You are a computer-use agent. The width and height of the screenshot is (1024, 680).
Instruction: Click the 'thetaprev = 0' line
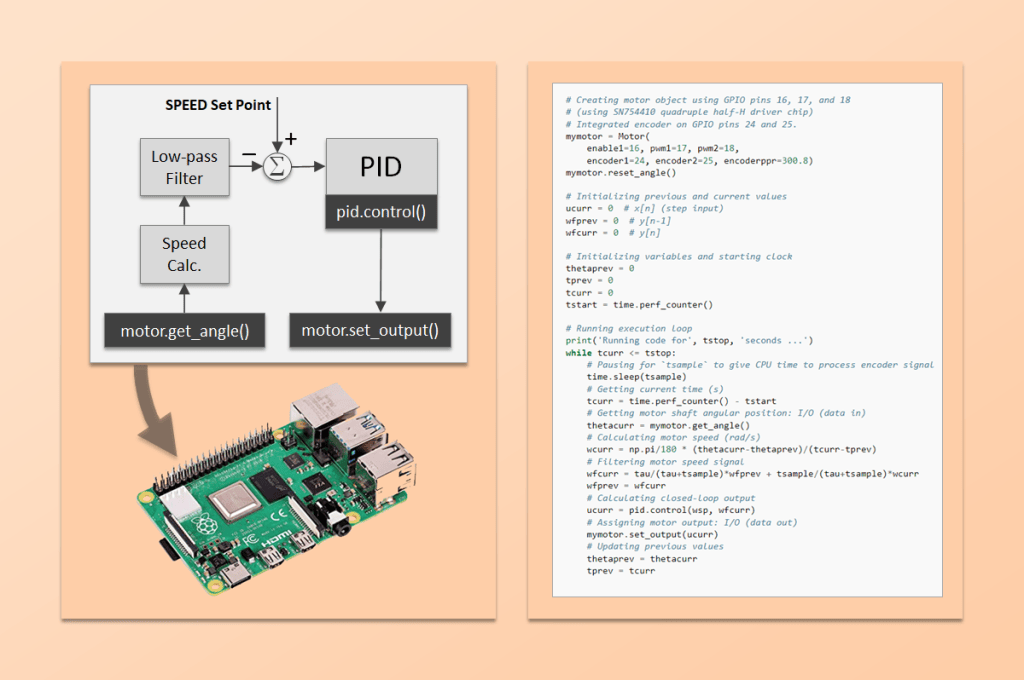600,268
